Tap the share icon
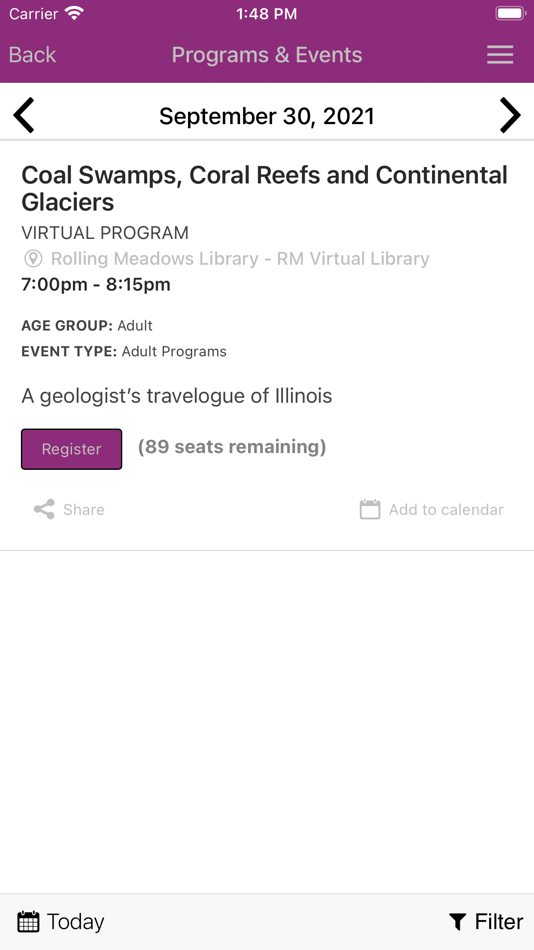534x950 pixels. coord(44,510)
